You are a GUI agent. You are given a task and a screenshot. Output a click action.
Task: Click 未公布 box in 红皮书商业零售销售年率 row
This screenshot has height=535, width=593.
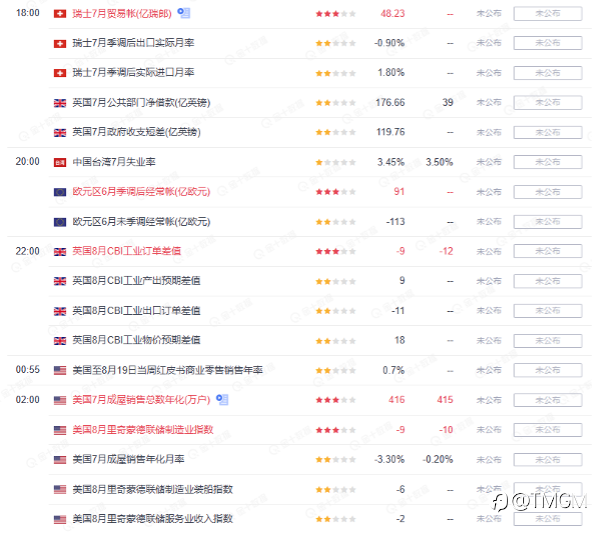click(548, 370)
